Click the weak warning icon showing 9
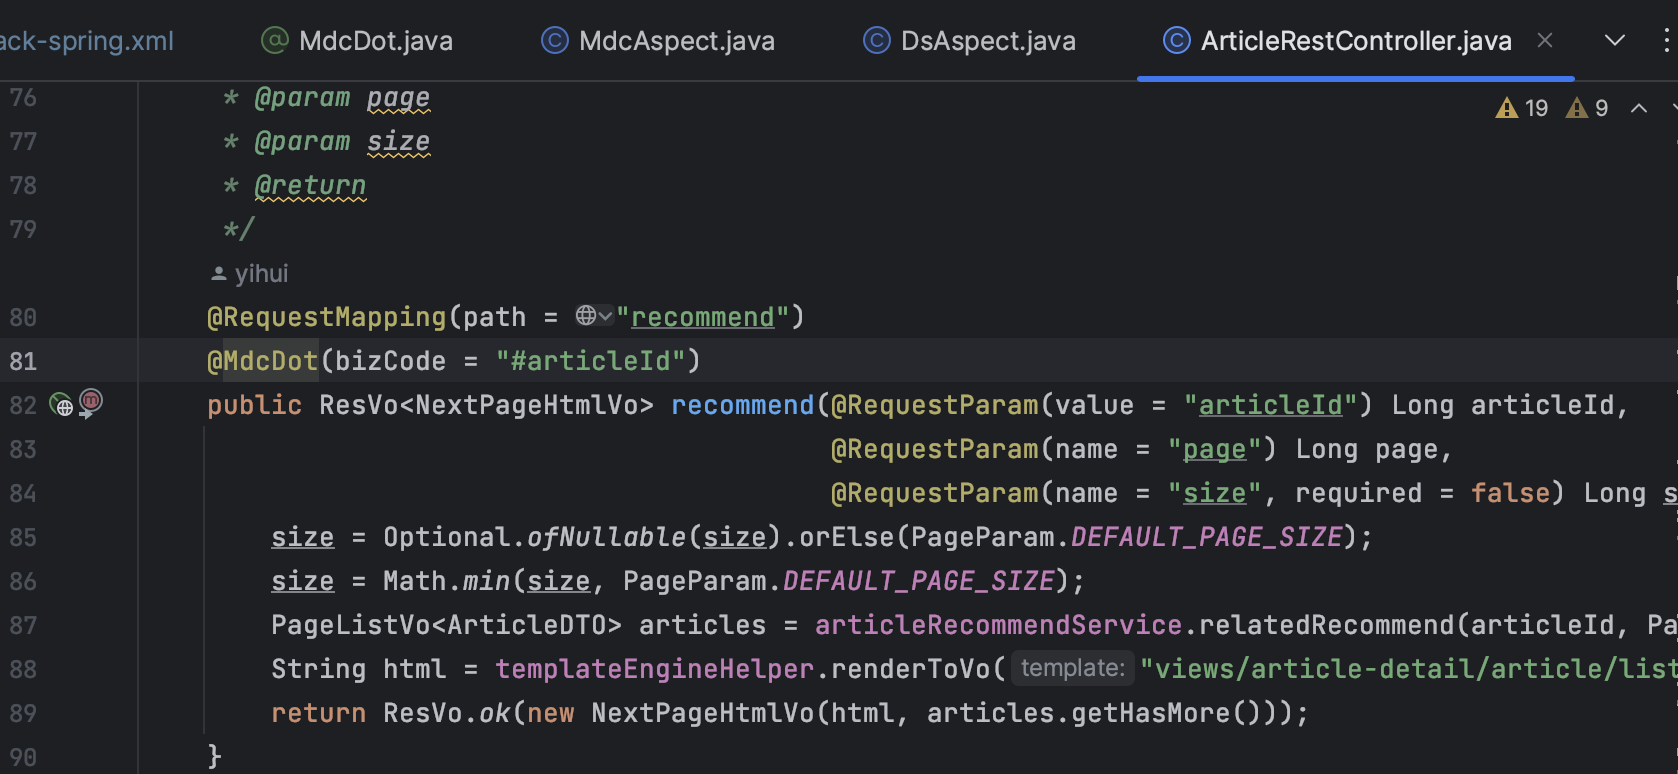Viewport: 1678px width, 774px height. tap(1587, 108)
